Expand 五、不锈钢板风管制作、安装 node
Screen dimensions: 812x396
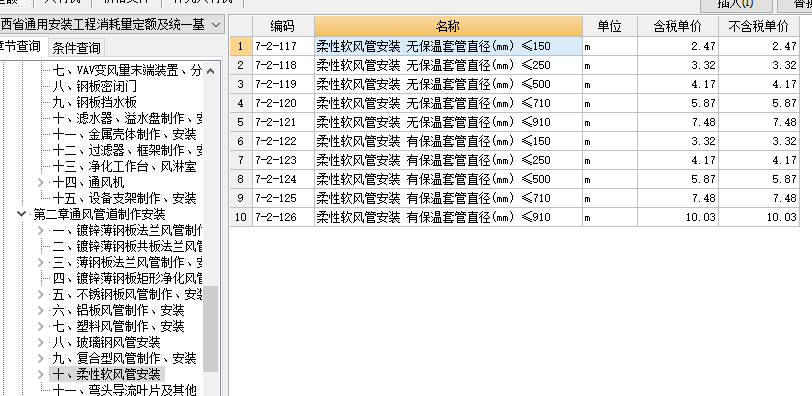coord(41,294)
